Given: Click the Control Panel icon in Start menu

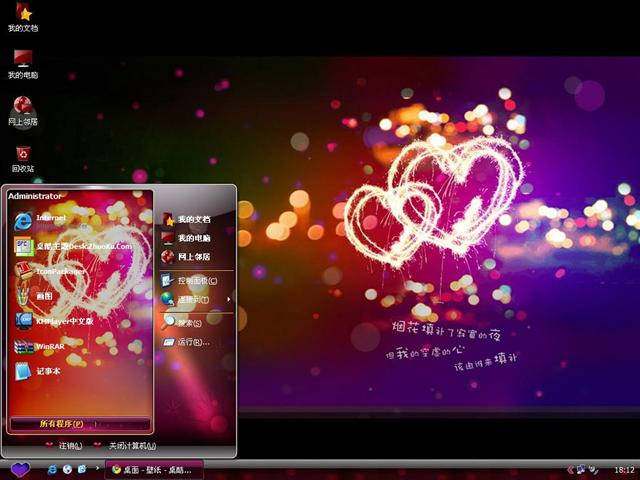Looking at the screenshot, I should pos(167,280).
